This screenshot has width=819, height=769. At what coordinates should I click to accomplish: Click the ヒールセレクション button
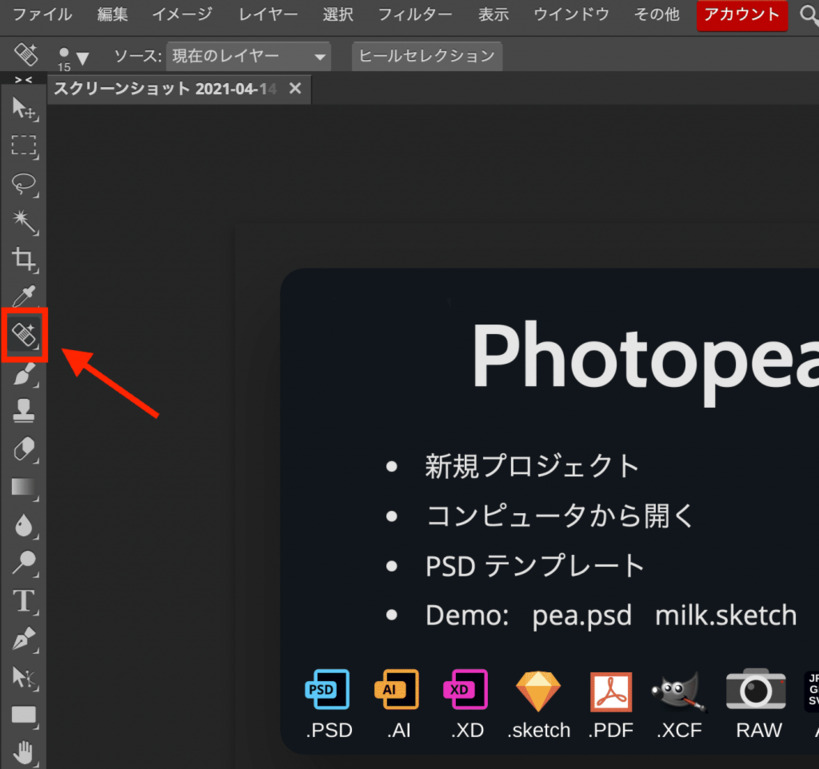tap(427, 56)
